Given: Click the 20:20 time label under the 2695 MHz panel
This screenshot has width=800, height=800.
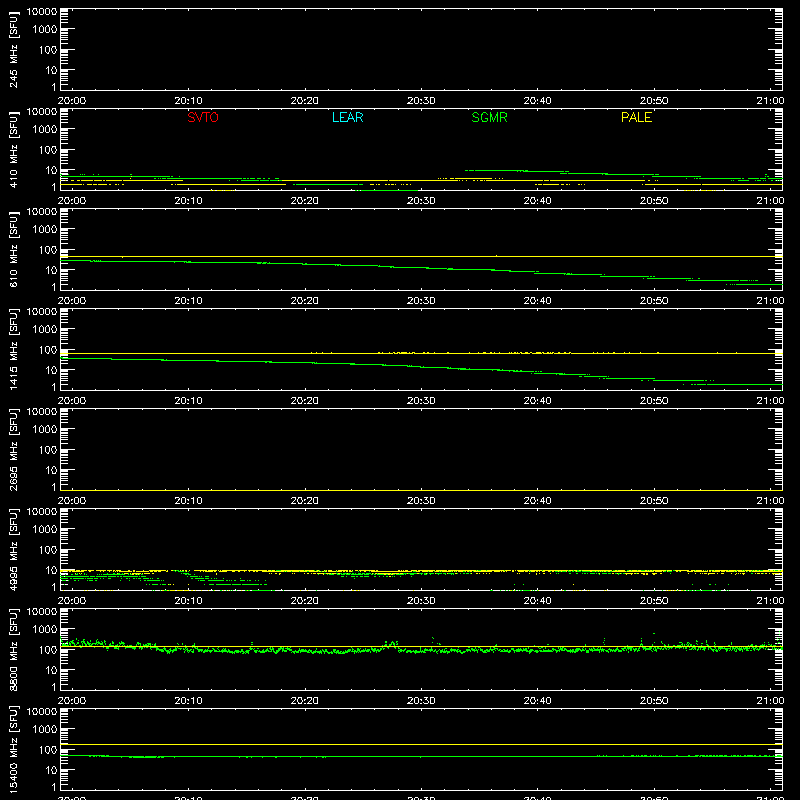Looking at the screenshot, I should click(305, 501).
